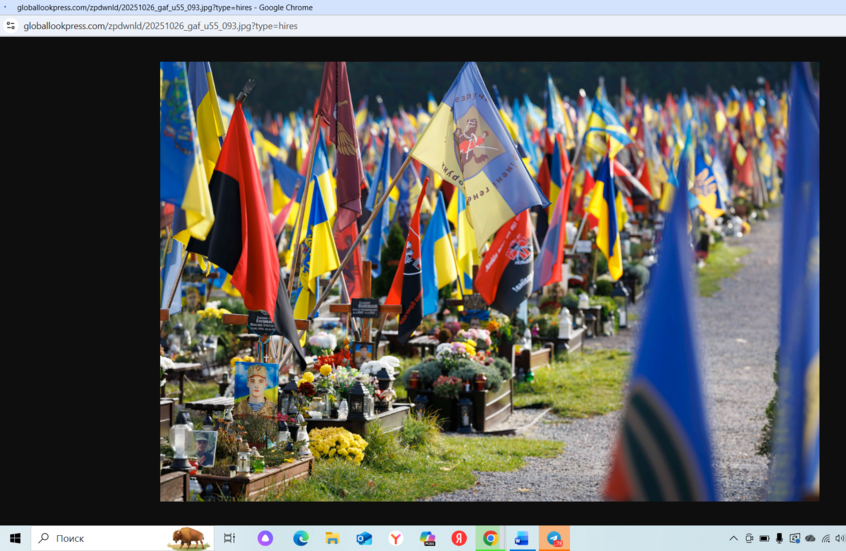Screen dimensions: 846x551
Task: Click the bison search highlight image
Action: point(187,538)
